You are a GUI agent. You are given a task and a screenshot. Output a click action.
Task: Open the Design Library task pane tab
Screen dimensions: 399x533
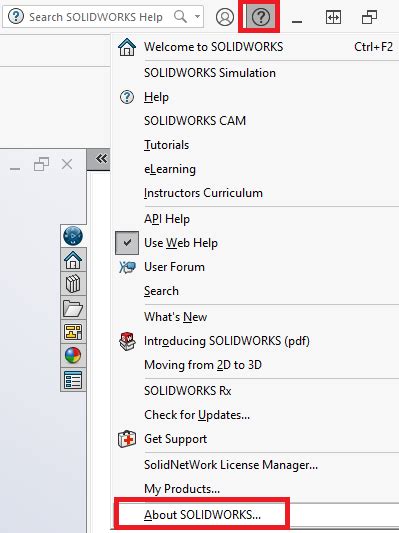tap(73, 283)
